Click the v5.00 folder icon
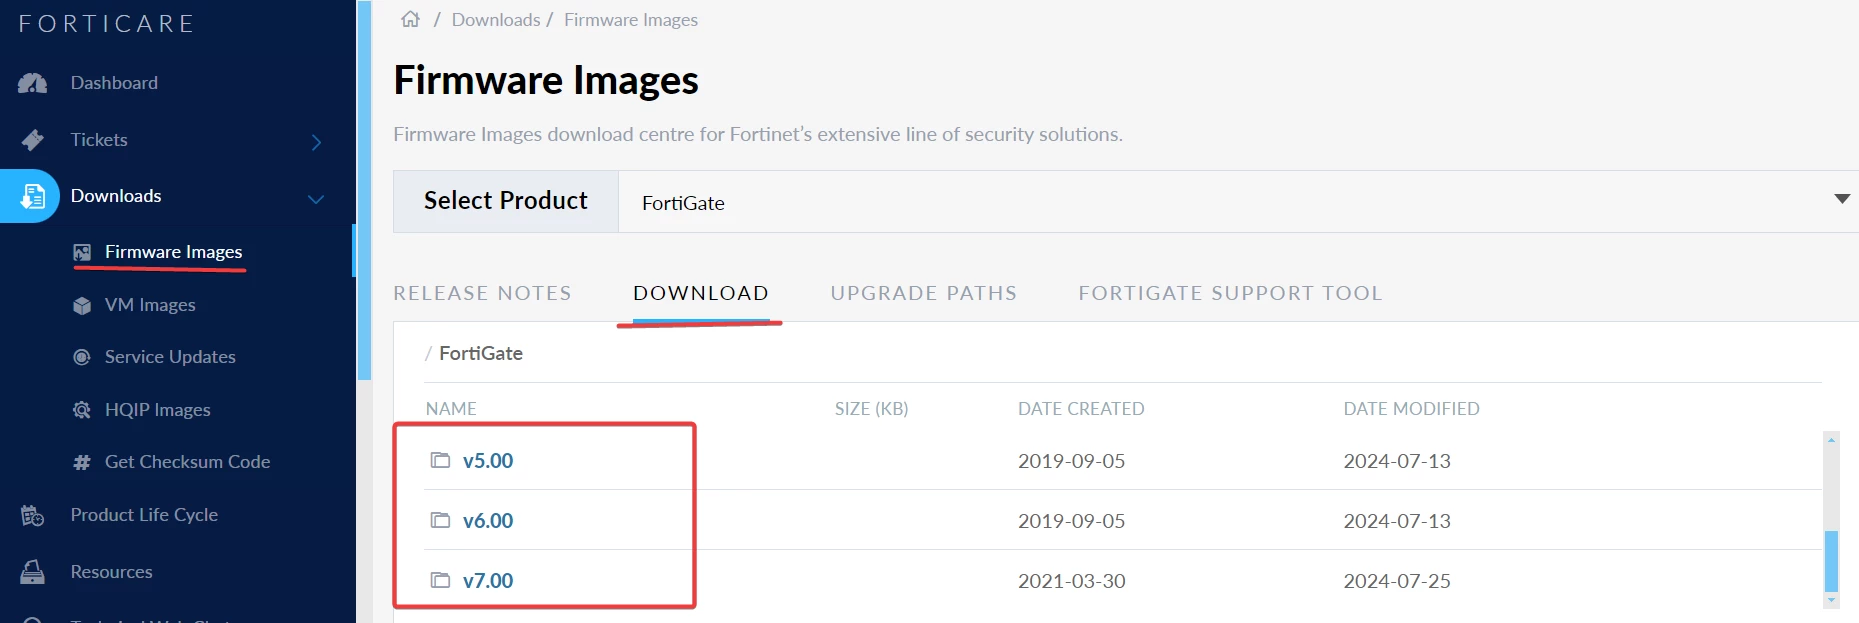The width and height of the screenshot is (1859, 623). point(440,460)
